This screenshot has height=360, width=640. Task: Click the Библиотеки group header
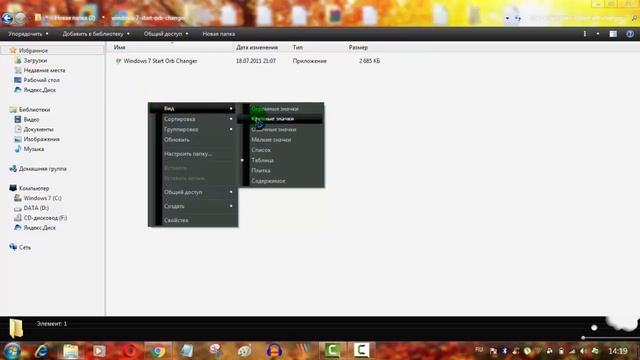(34, 109)
